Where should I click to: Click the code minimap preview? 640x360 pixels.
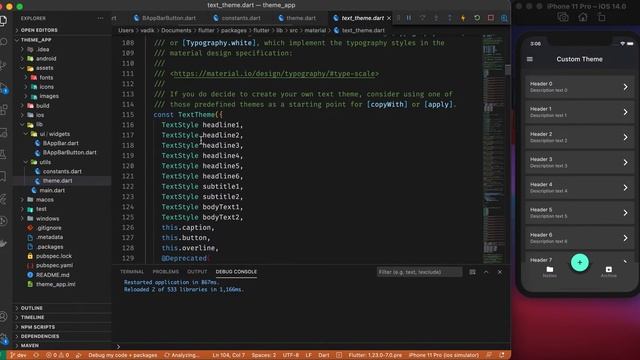pyautogui.click(x=493, y=149)
